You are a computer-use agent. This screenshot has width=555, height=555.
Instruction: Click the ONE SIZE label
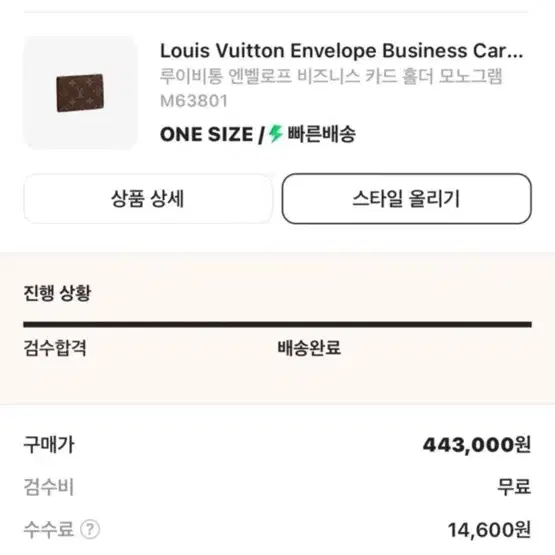206,135
